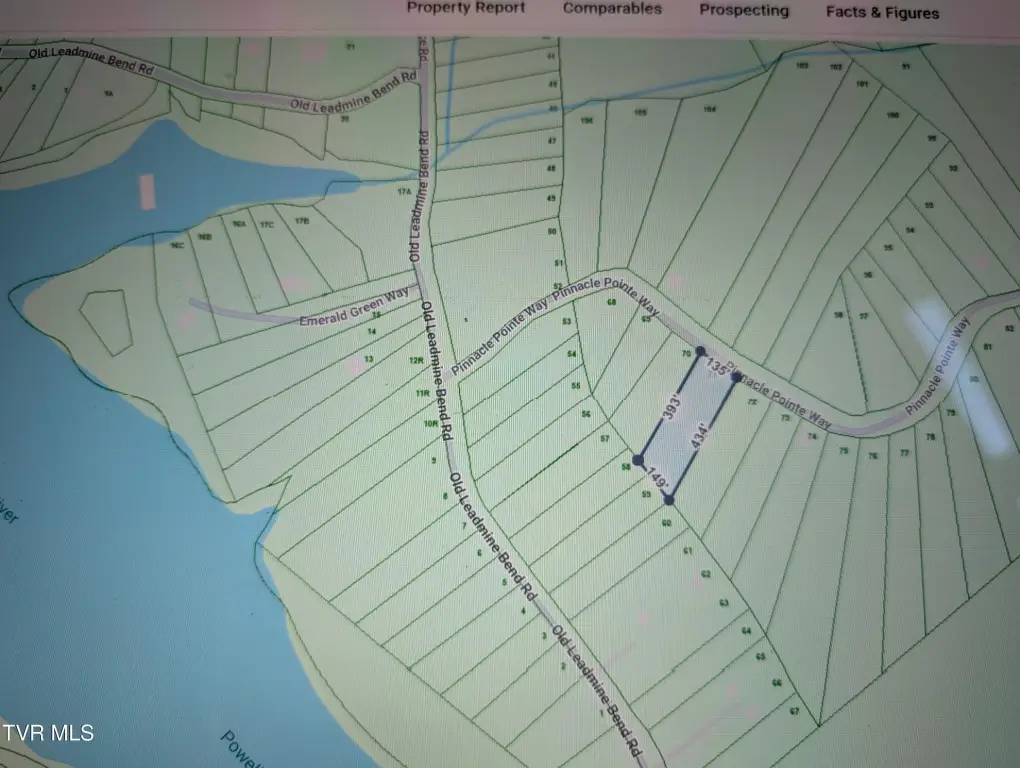
Task: Open the Property Report tab
Action: click(465, 9)
